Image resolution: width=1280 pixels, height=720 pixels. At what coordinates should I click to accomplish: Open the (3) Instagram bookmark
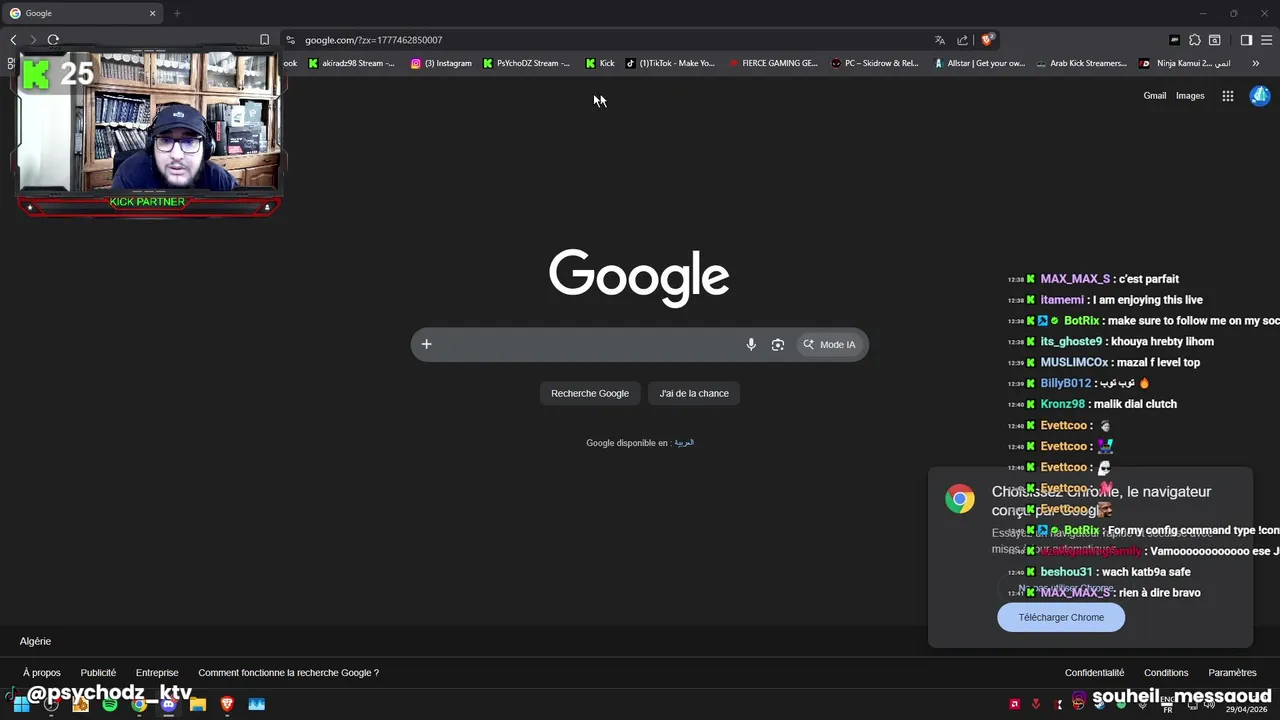click(x=441, y=63)
